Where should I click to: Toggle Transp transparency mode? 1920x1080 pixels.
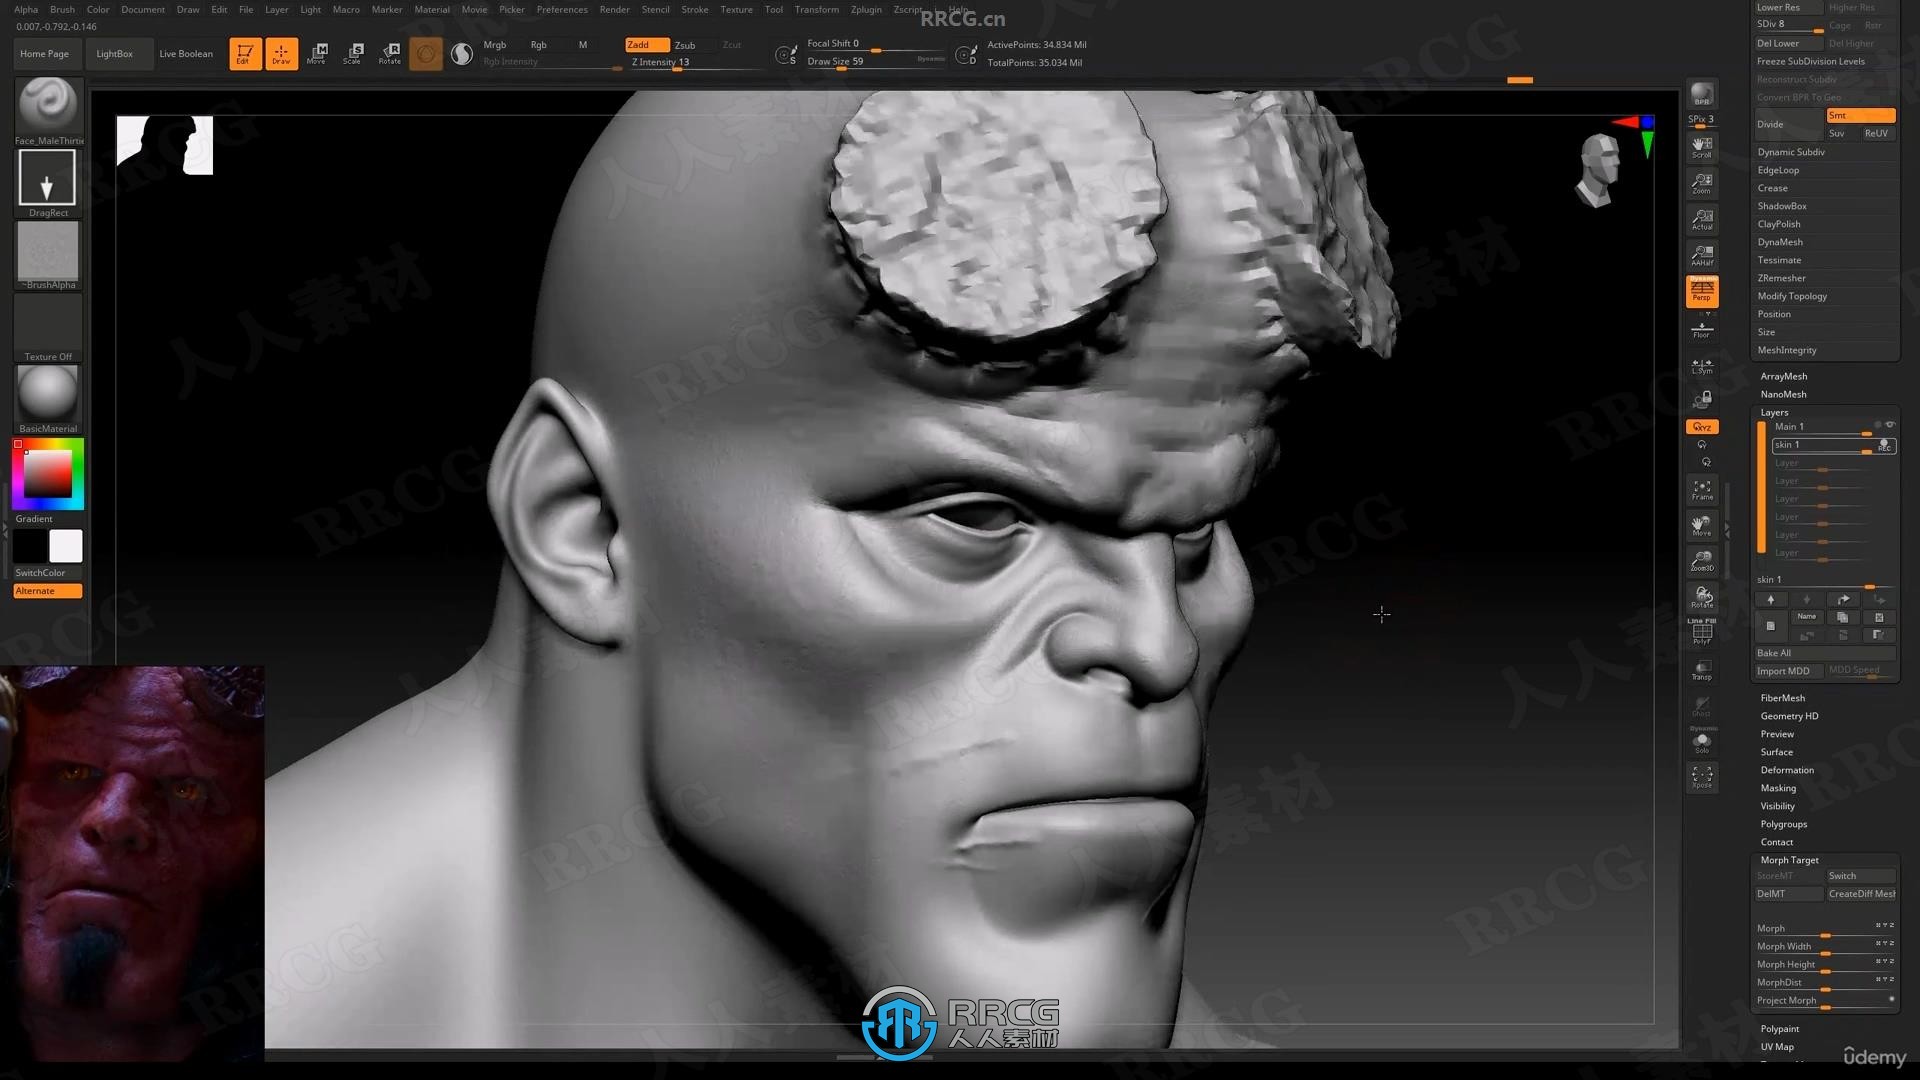(1701, 669)
